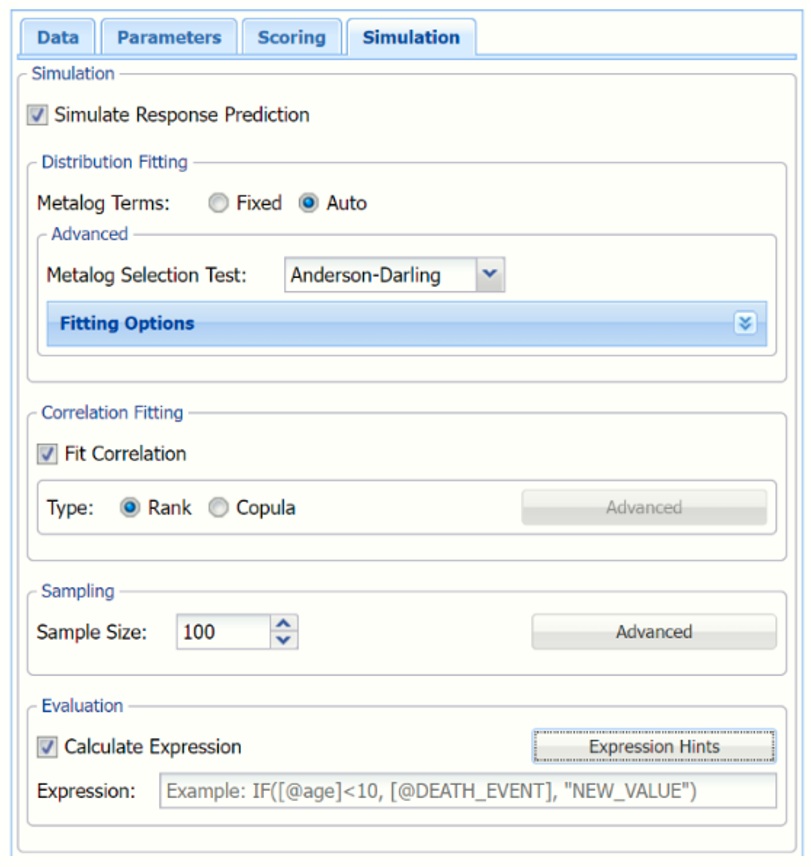811x867 pixels.
Task: Select Rank correlation type
Action: (x=130, y=508)
